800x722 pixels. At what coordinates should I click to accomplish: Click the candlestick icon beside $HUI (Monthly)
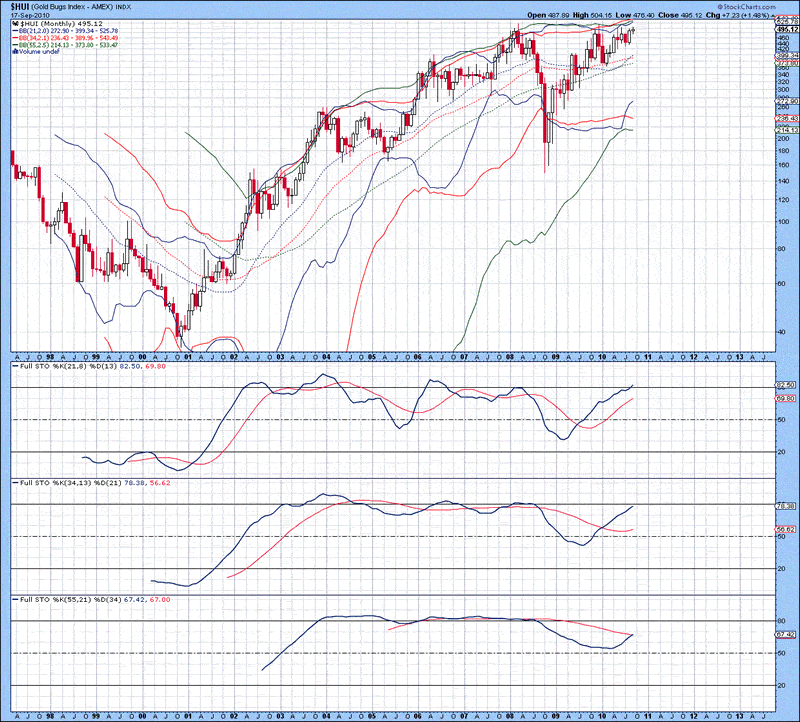13,25
